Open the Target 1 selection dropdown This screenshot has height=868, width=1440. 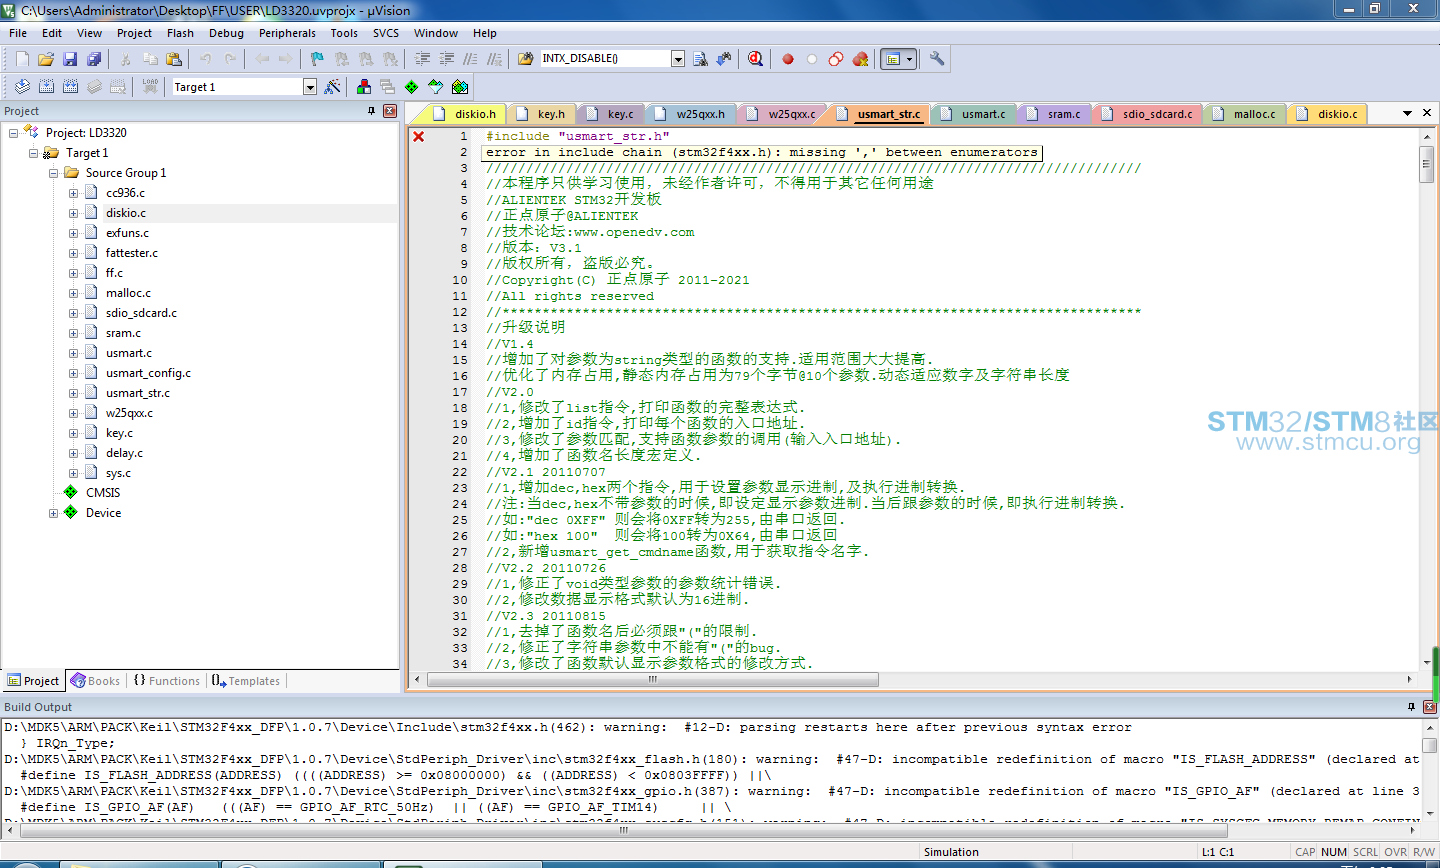point(310,87)
